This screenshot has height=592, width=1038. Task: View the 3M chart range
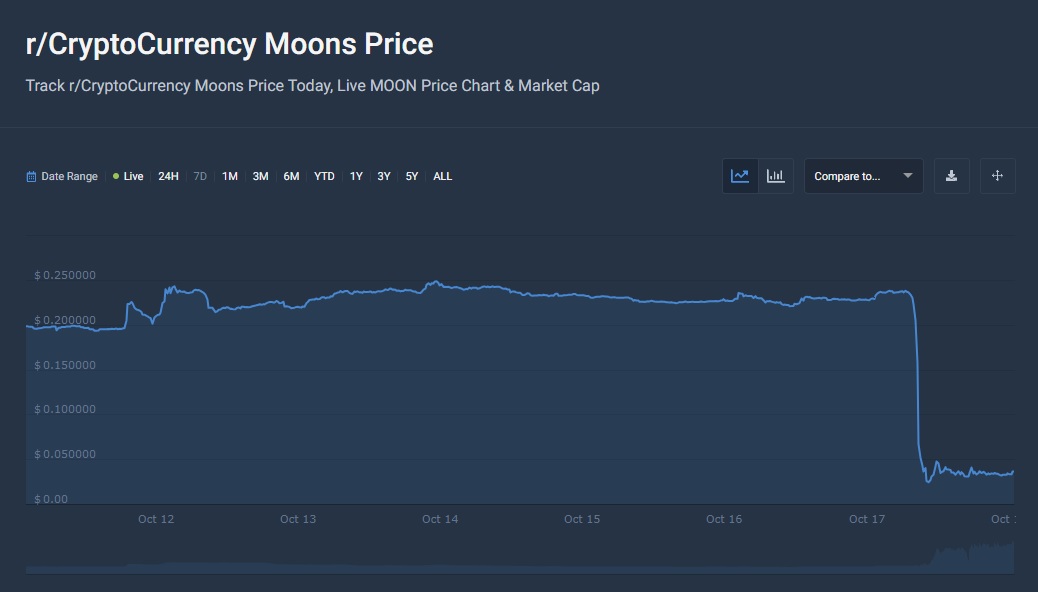(260, 176)
